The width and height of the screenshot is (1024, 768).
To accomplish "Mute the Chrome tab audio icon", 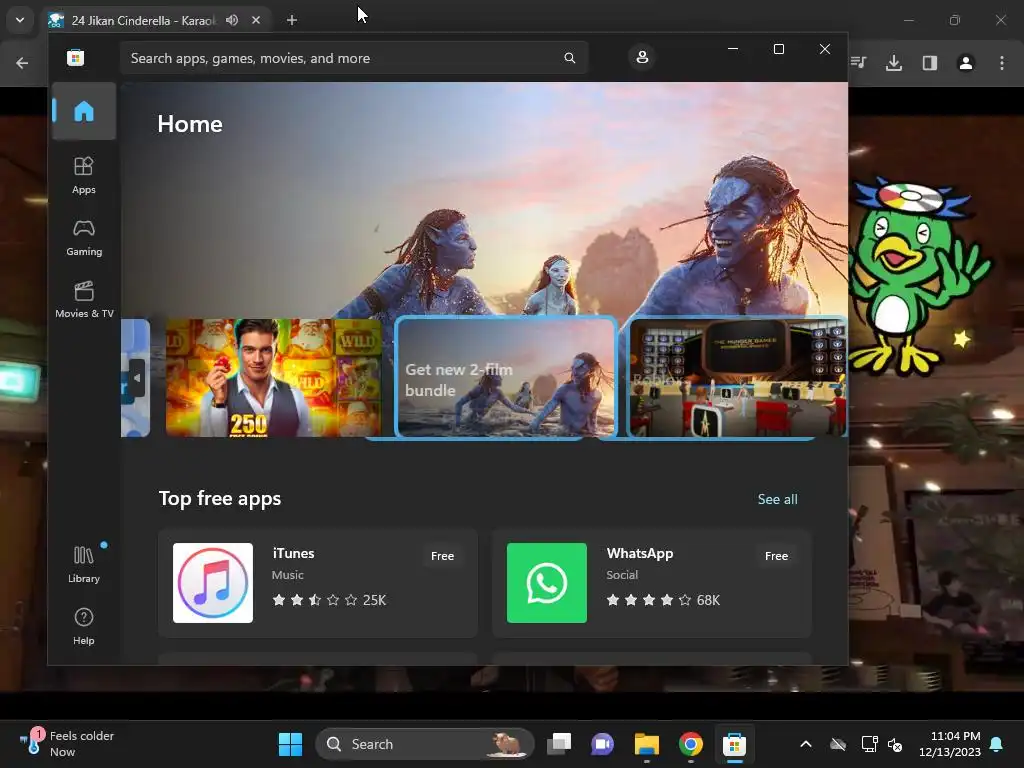I will pyautogui.click(x=232, y=20).
